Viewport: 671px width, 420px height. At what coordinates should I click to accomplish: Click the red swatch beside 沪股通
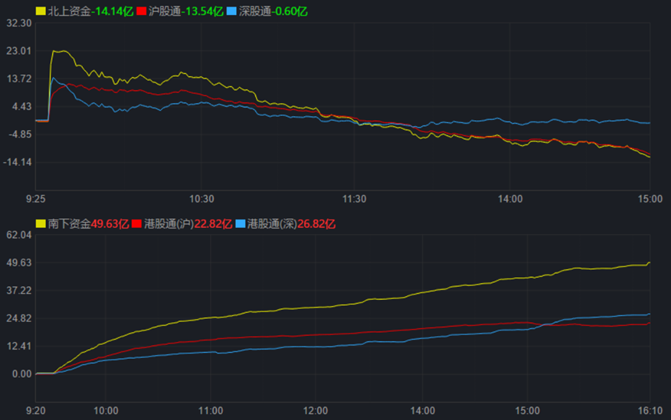coord(141,11)
